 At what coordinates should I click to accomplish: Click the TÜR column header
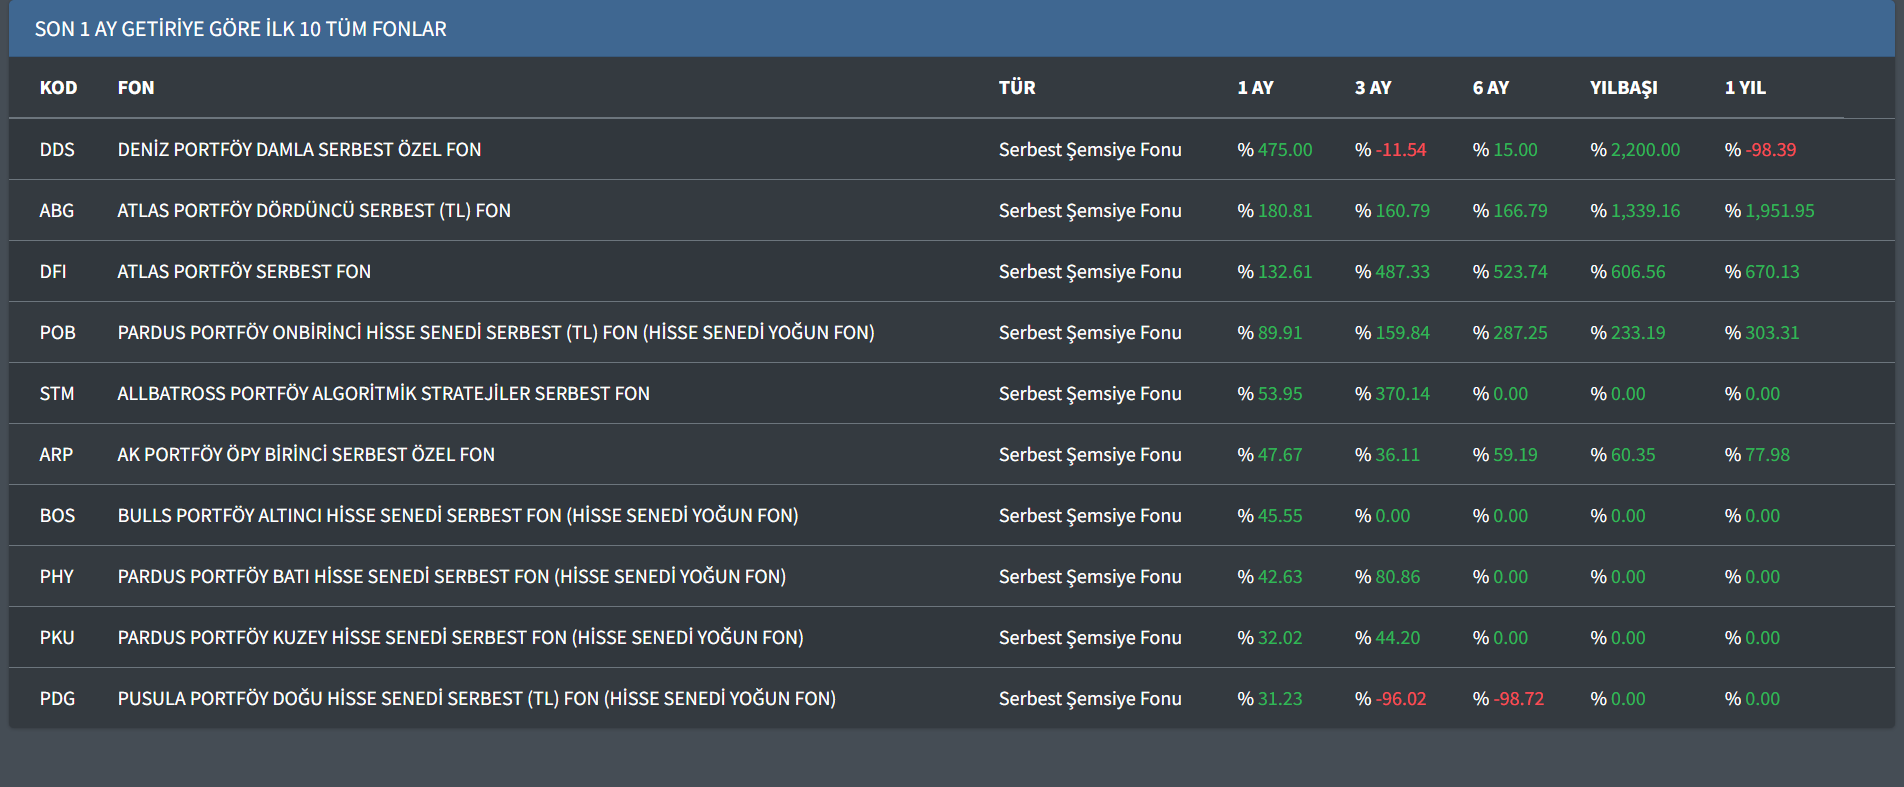tap(1016, 88)
